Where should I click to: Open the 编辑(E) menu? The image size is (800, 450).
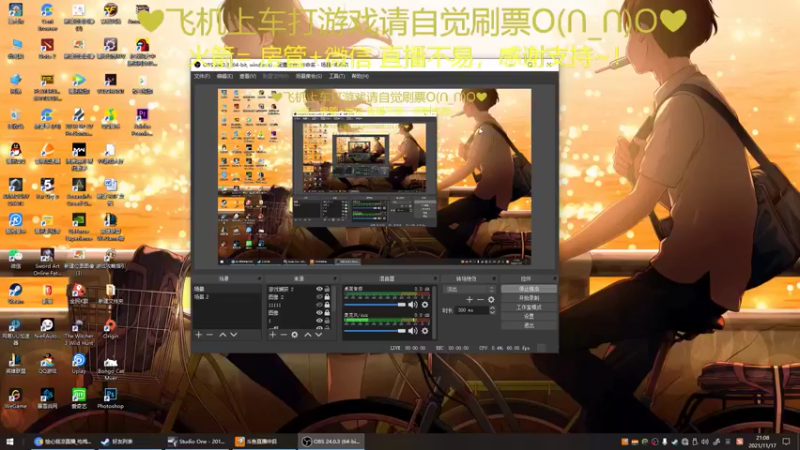tap(224, 76)
